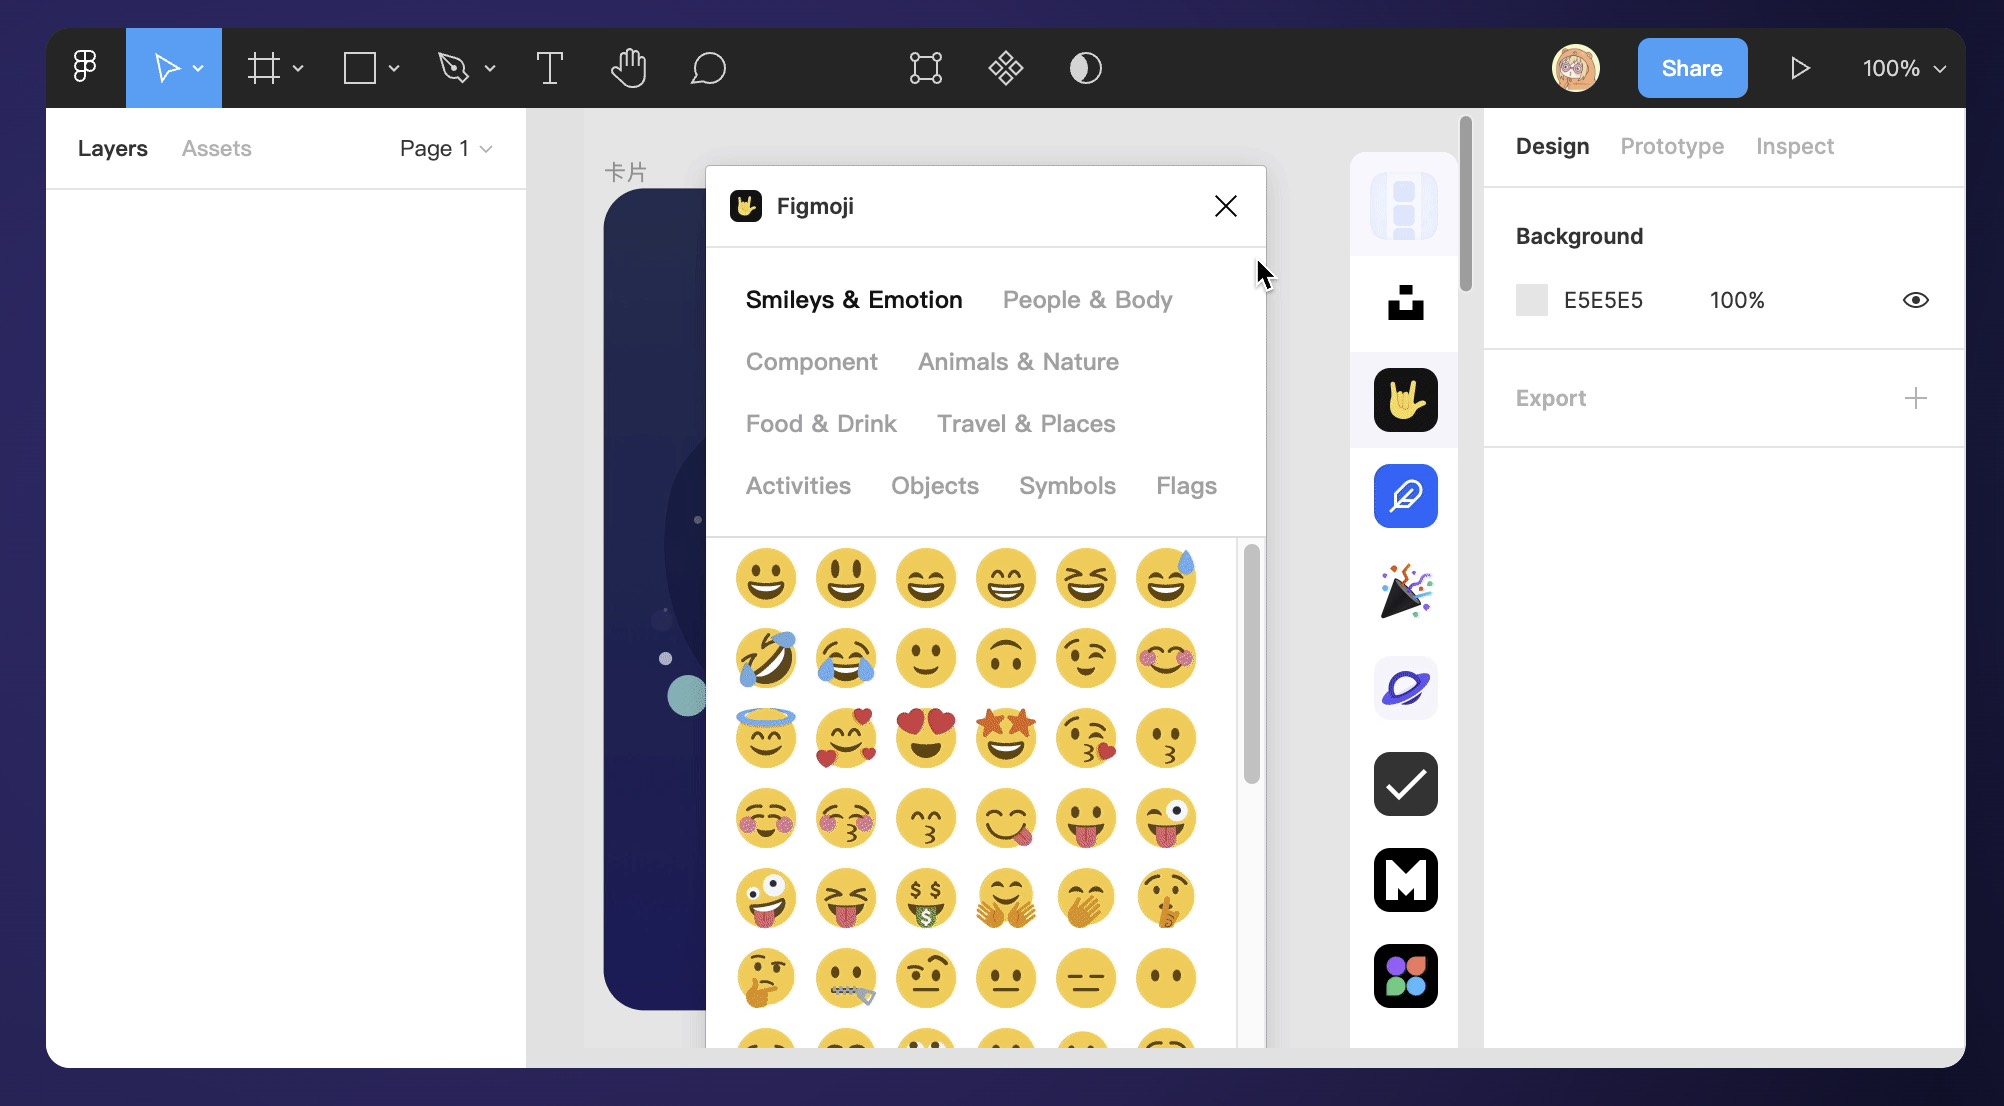Open the 100% zoom dropdown
The image size is (2004, 1106).
(x=1904, y=68)
